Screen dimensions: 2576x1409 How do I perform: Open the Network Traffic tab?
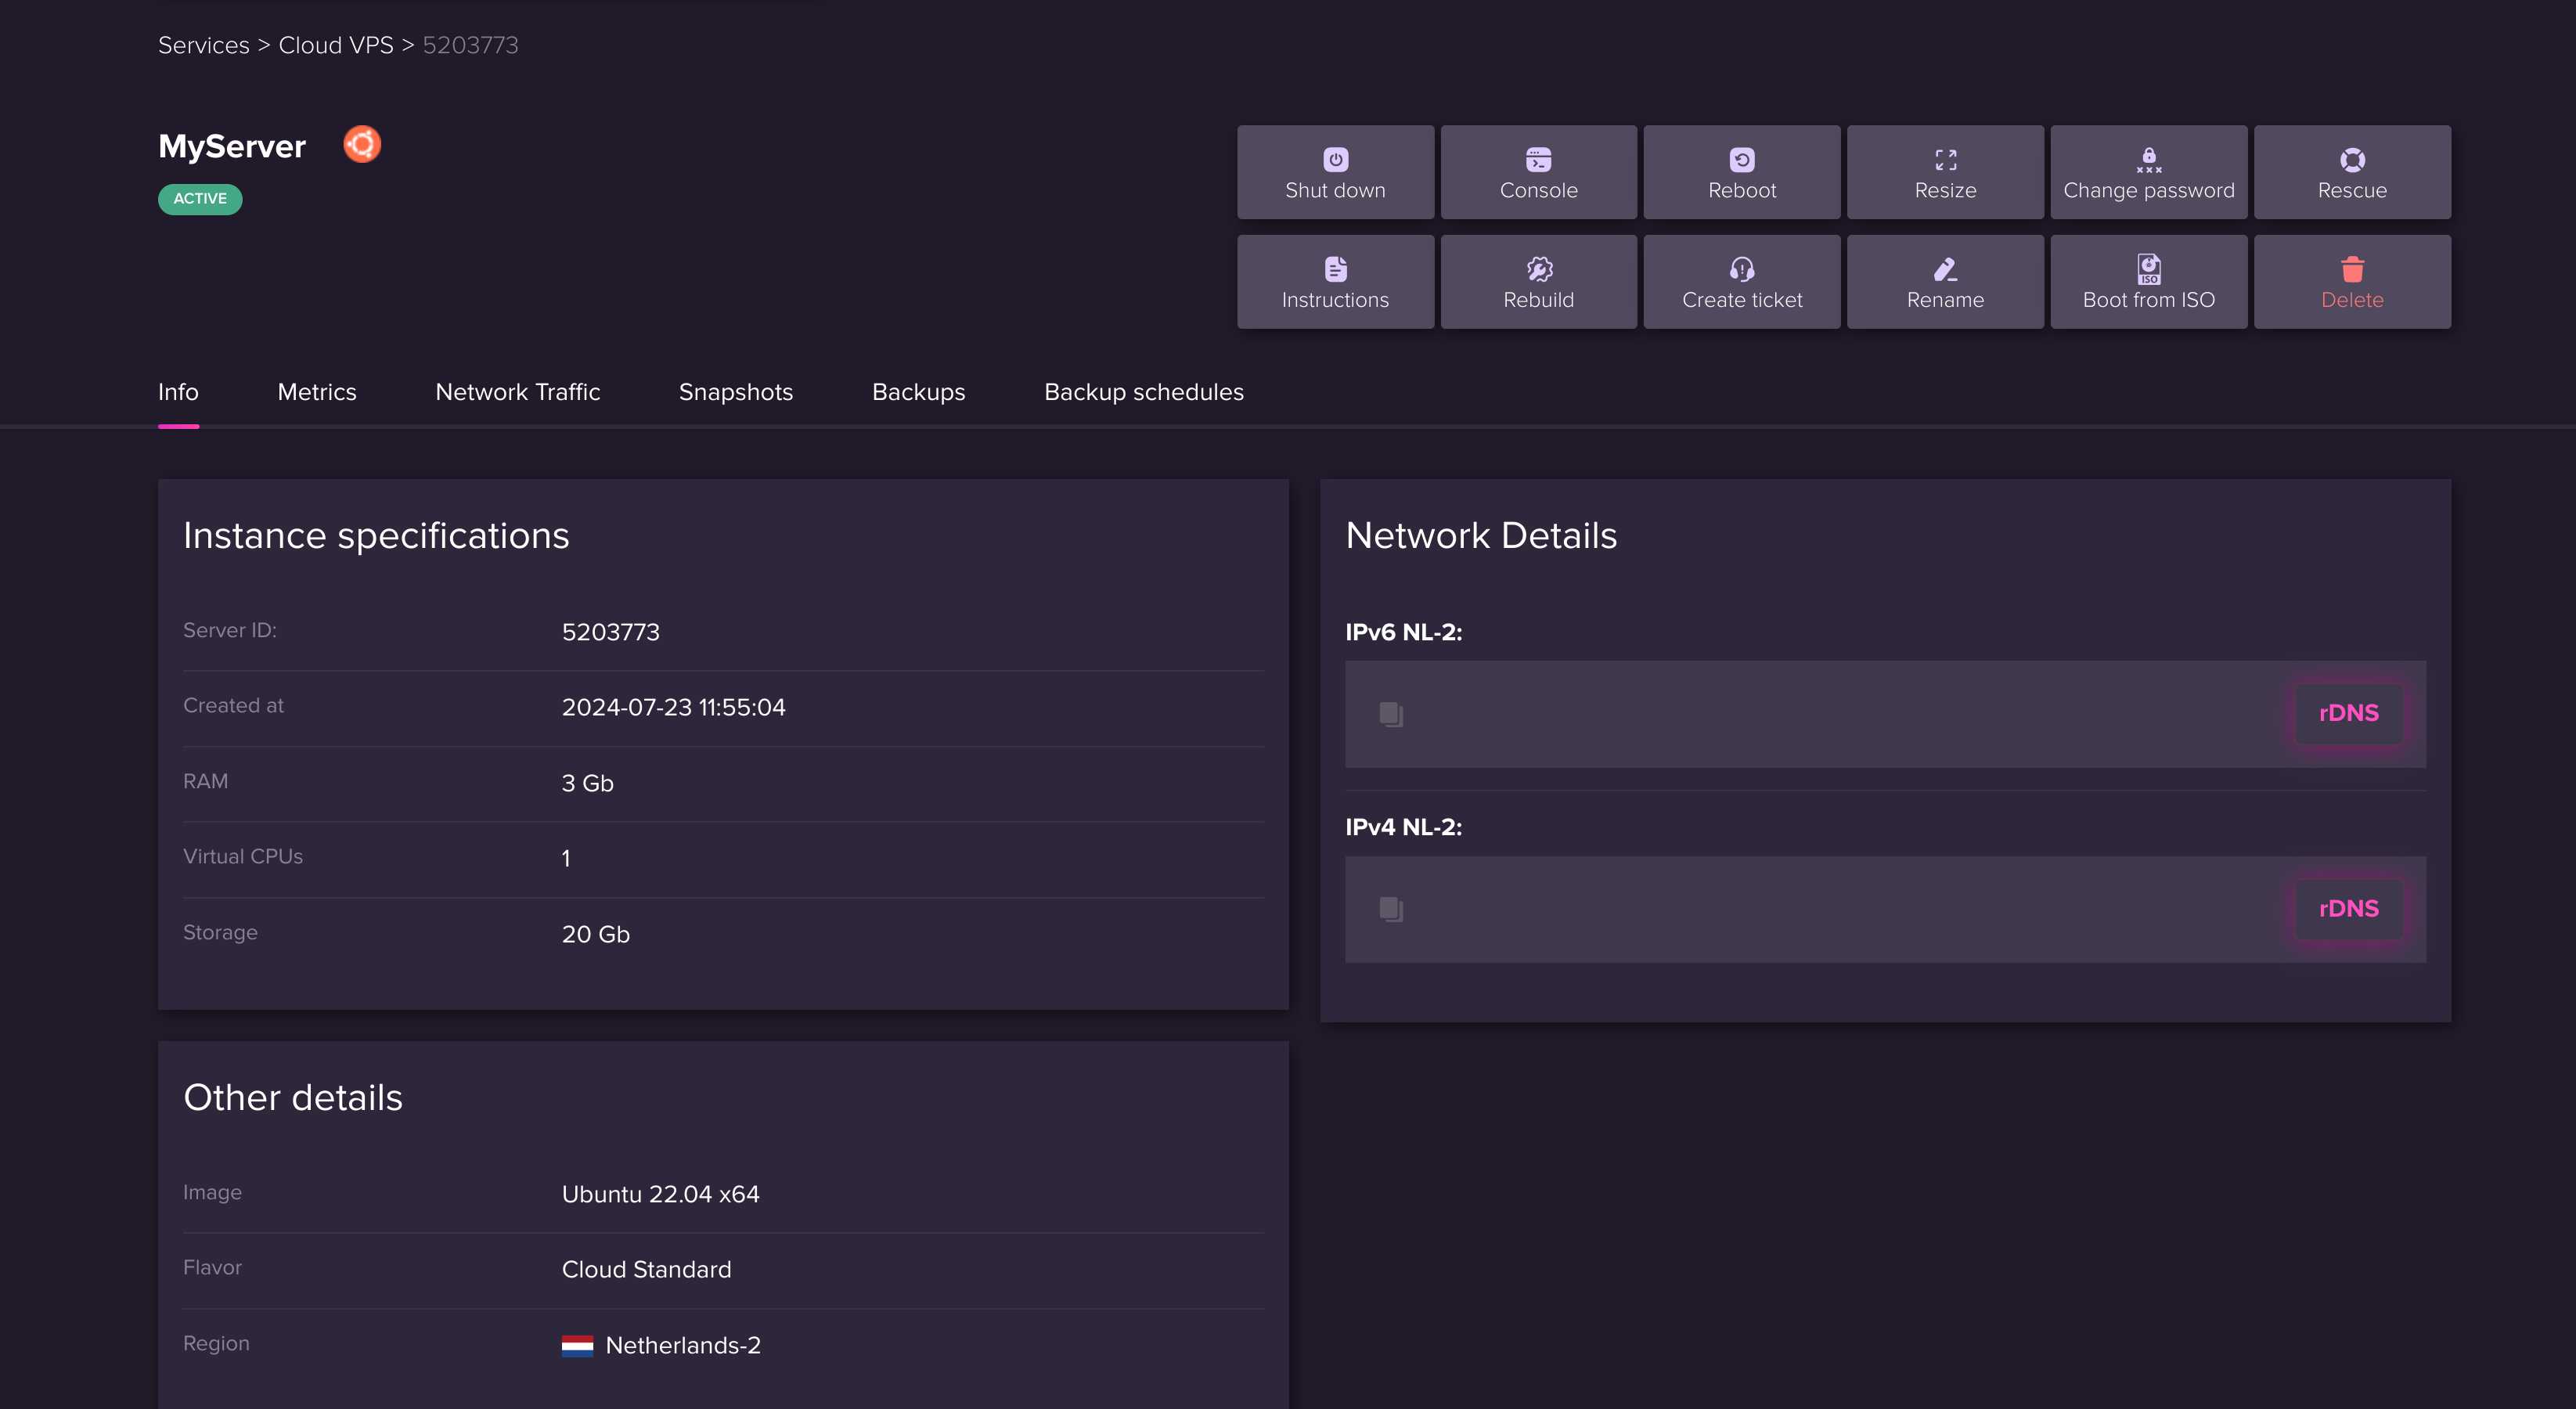pos(517,391)
